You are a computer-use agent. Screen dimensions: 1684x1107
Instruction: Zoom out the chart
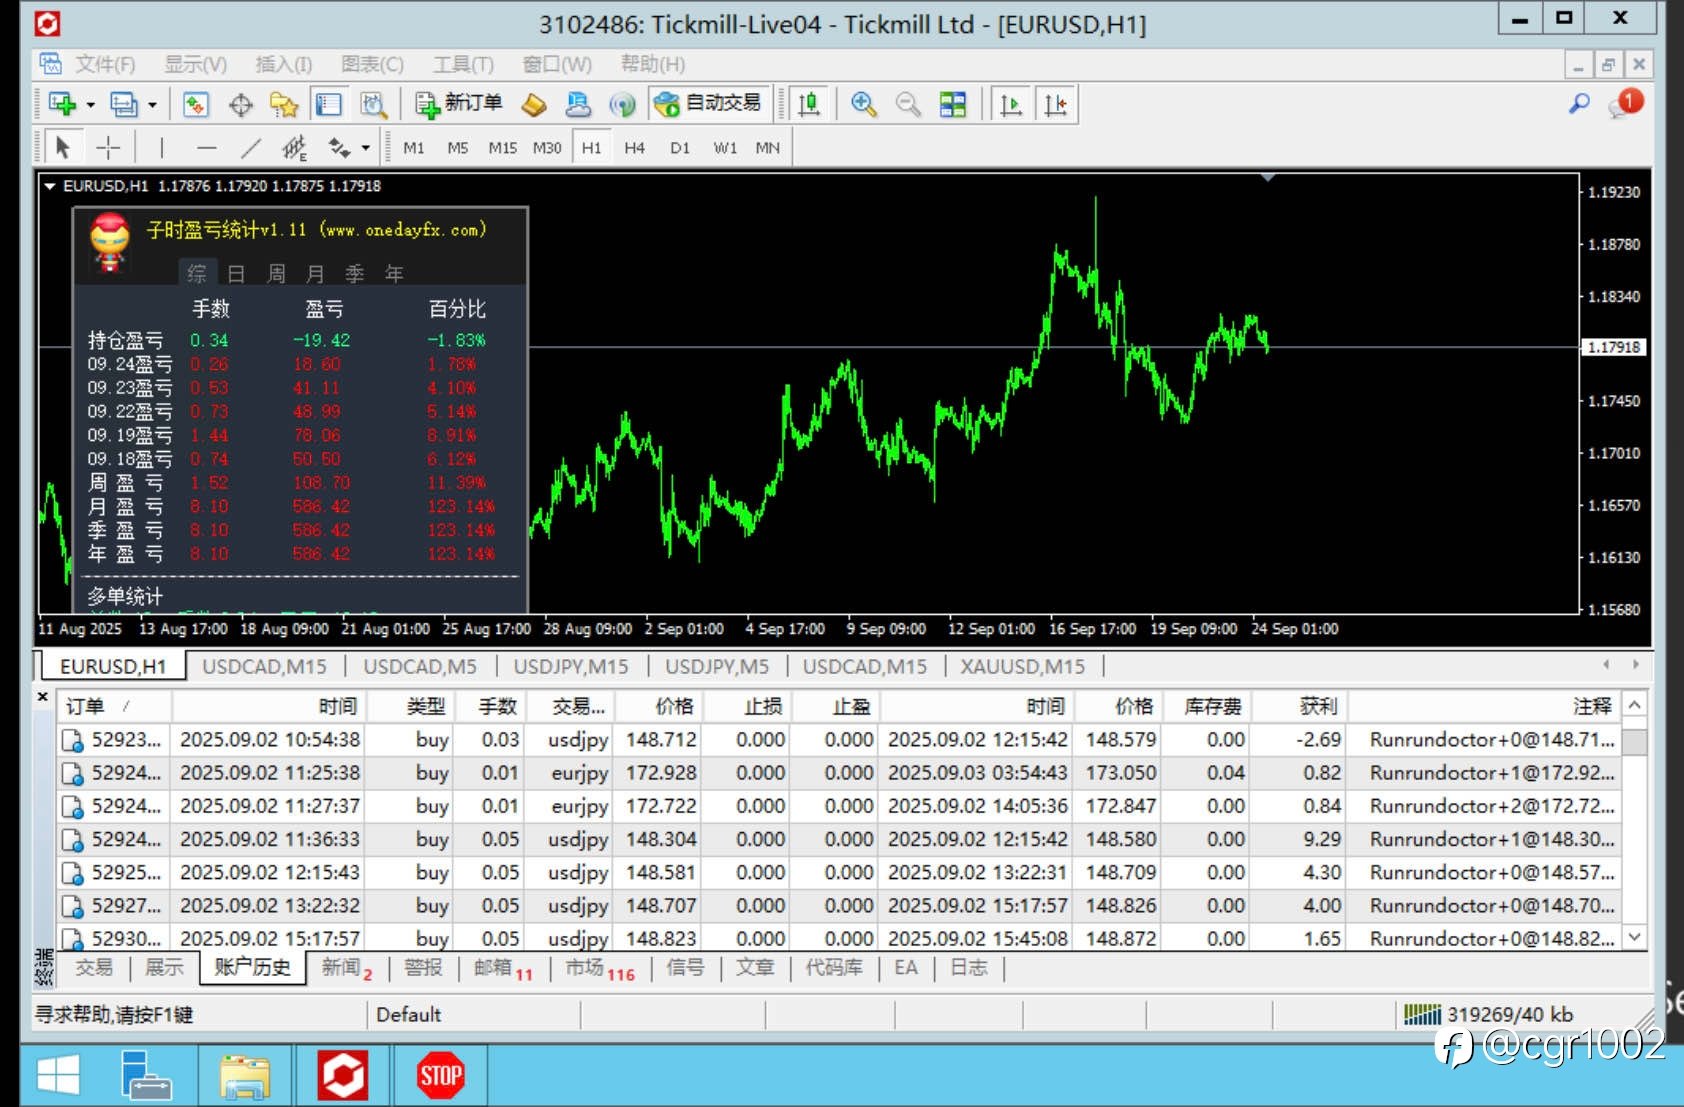tap(908, 104)
